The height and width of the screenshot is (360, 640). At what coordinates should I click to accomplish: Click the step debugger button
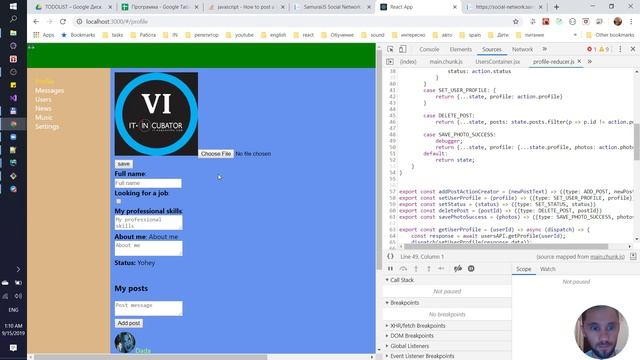tap(441, 269)
